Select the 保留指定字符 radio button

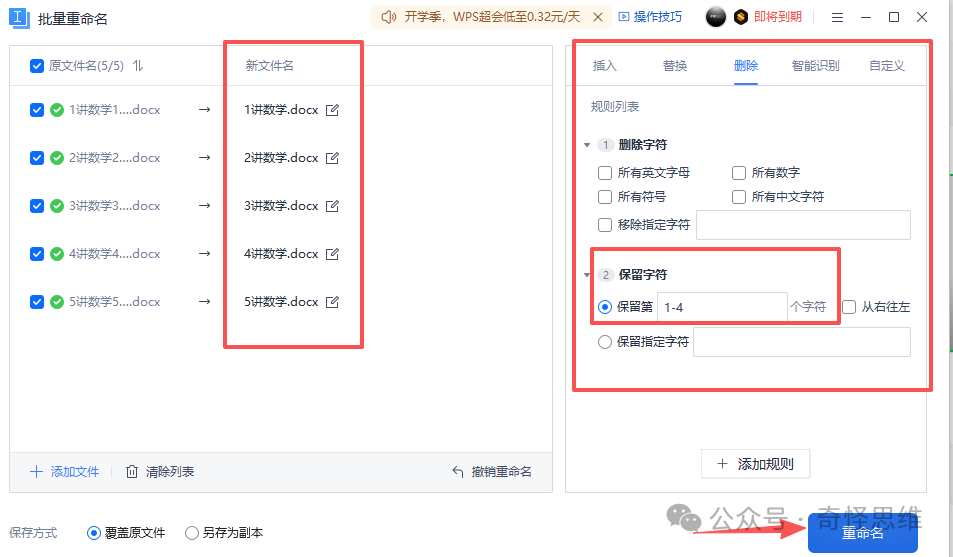click(x=605, y=342)
